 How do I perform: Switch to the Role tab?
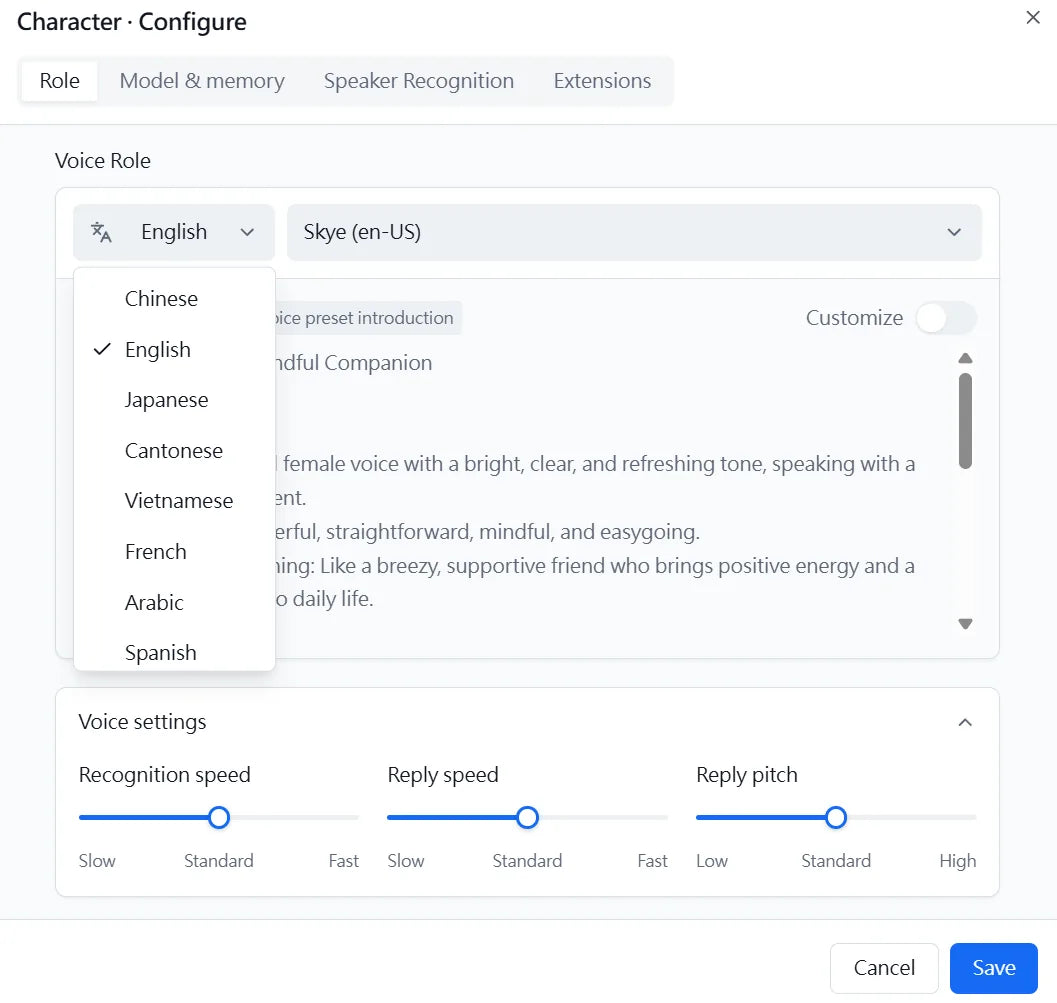[59, 81]
